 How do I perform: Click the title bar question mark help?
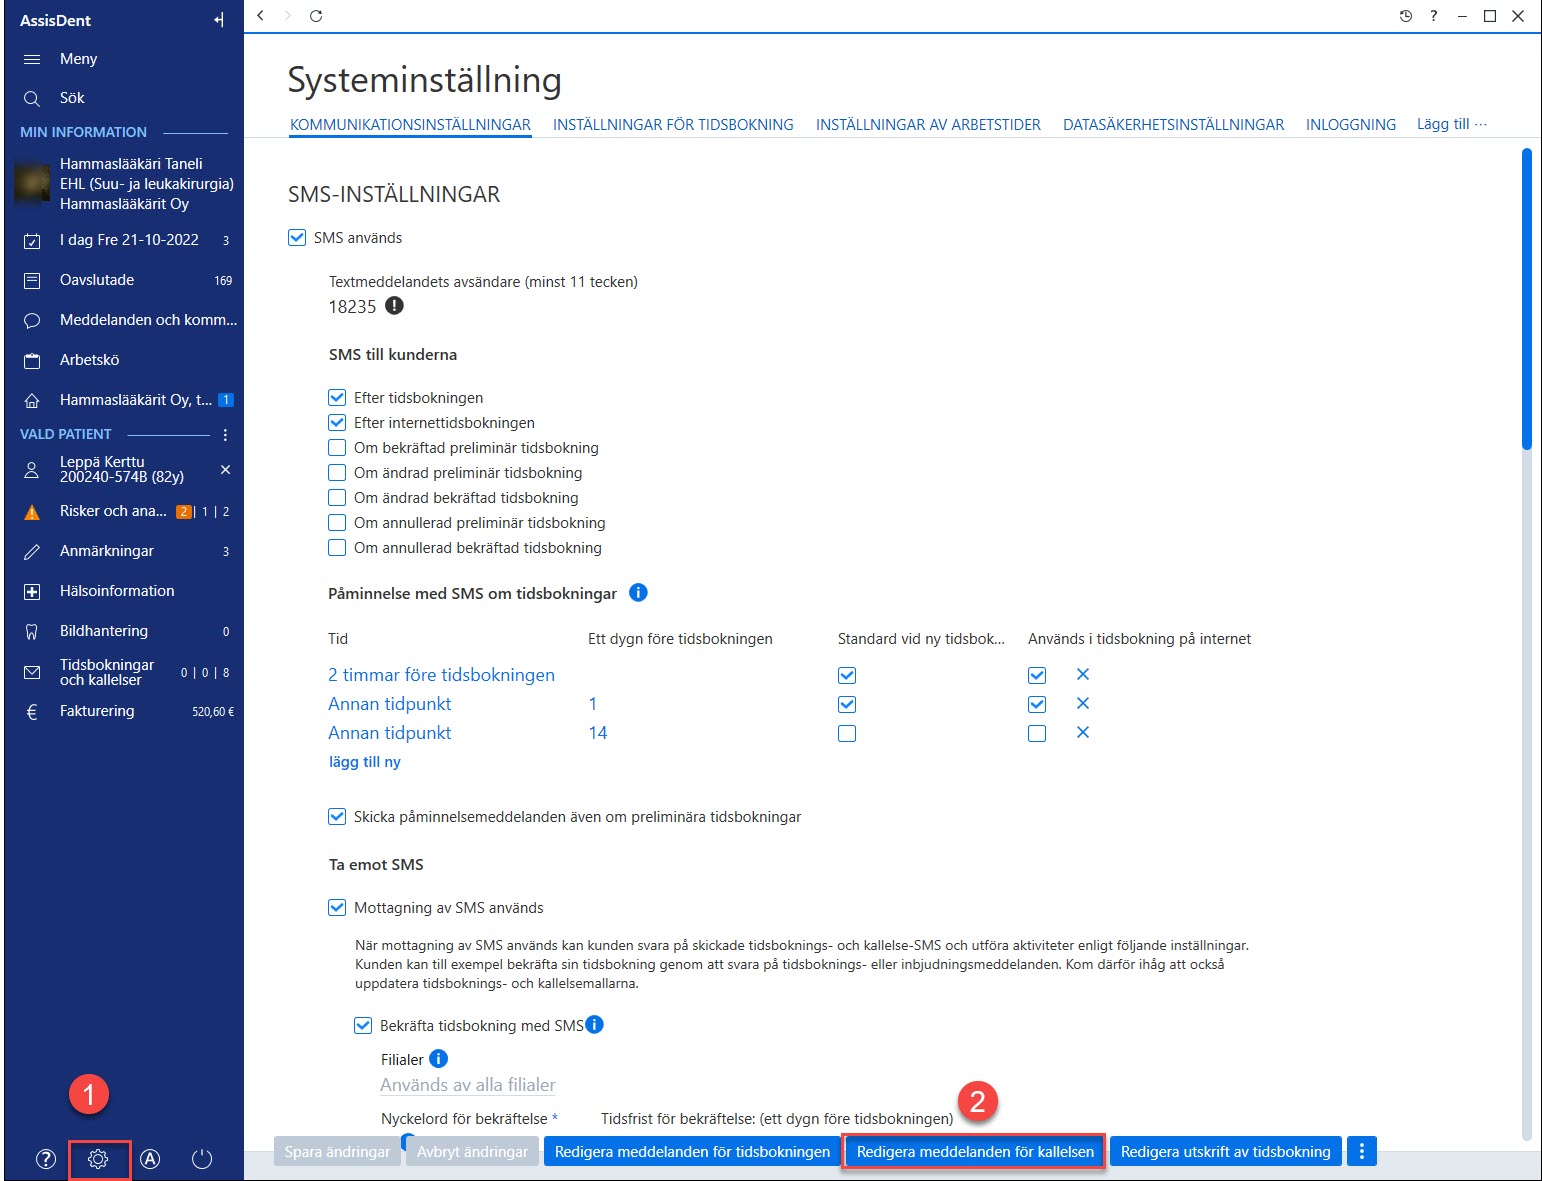point(1433,16)
